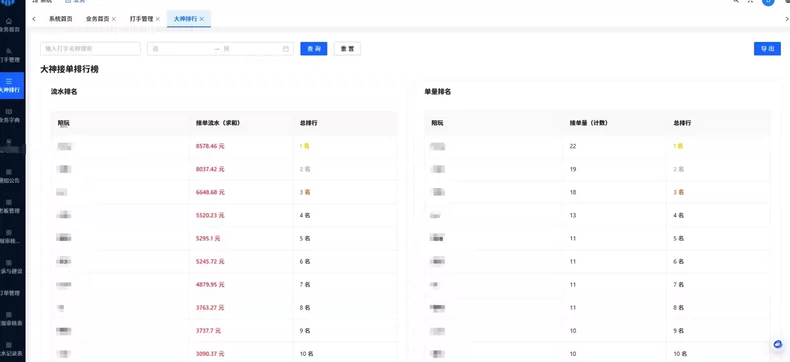Click 总排行 header in 流水排名 table
The image size is (790, 362).
[308, 123]
